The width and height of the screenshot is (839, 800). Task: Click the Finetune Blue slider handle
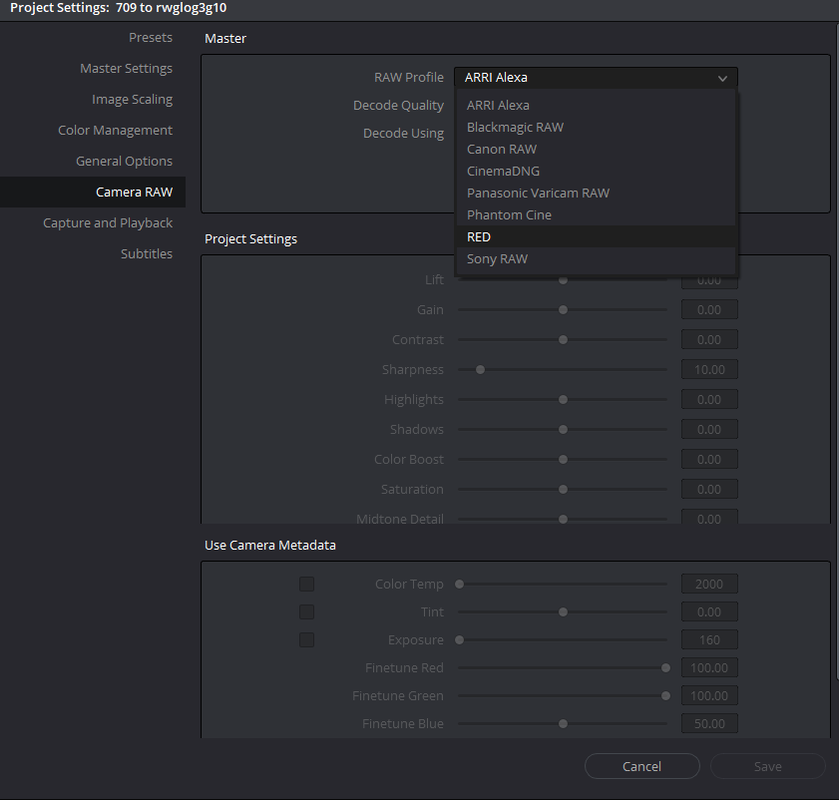coord(563,723)
